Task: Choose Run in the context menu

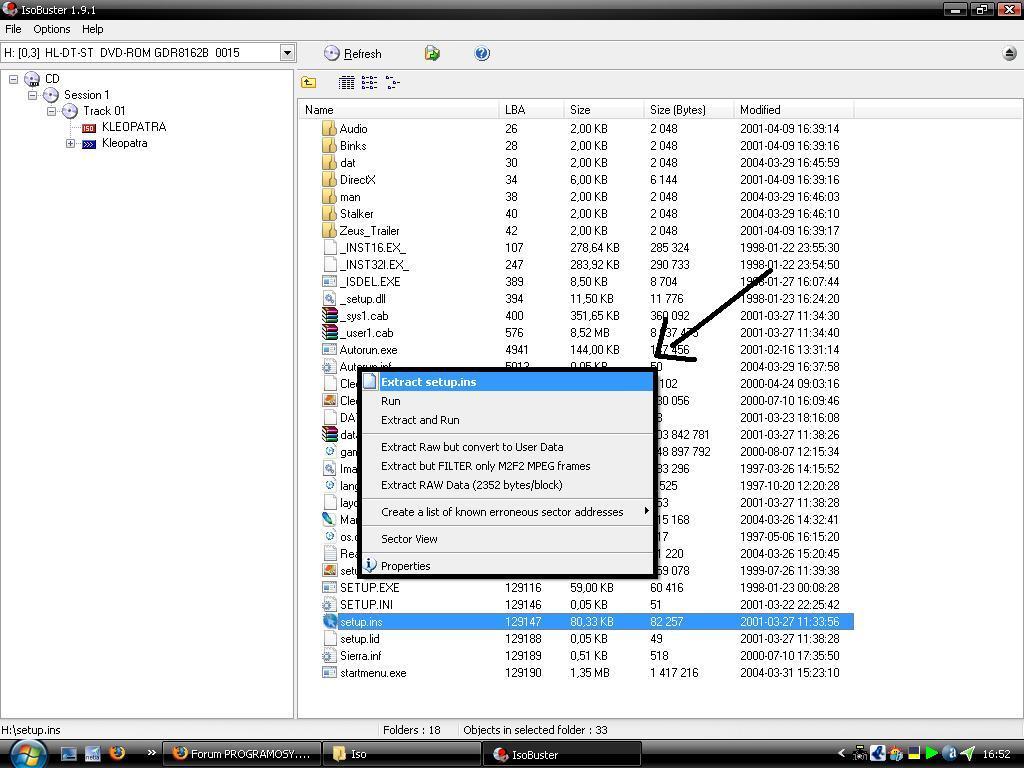Action: coord(507,401)
